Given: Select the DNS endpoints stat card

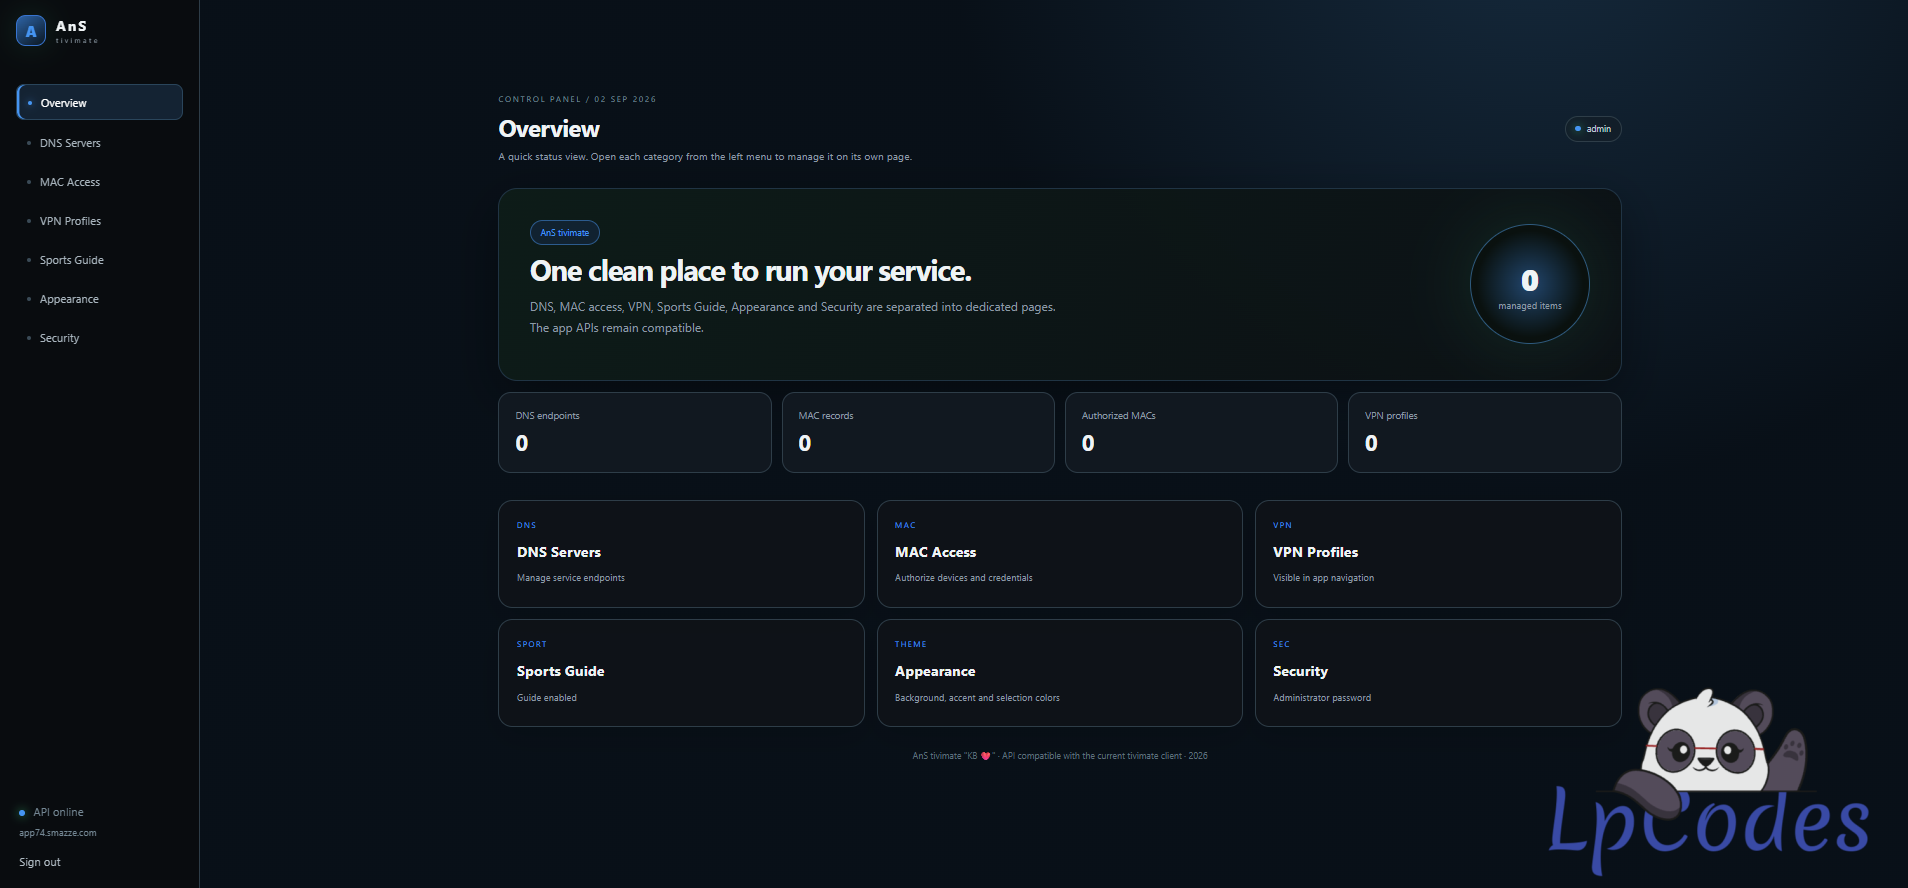Looking at the screenshot, I should click(635, 432).
